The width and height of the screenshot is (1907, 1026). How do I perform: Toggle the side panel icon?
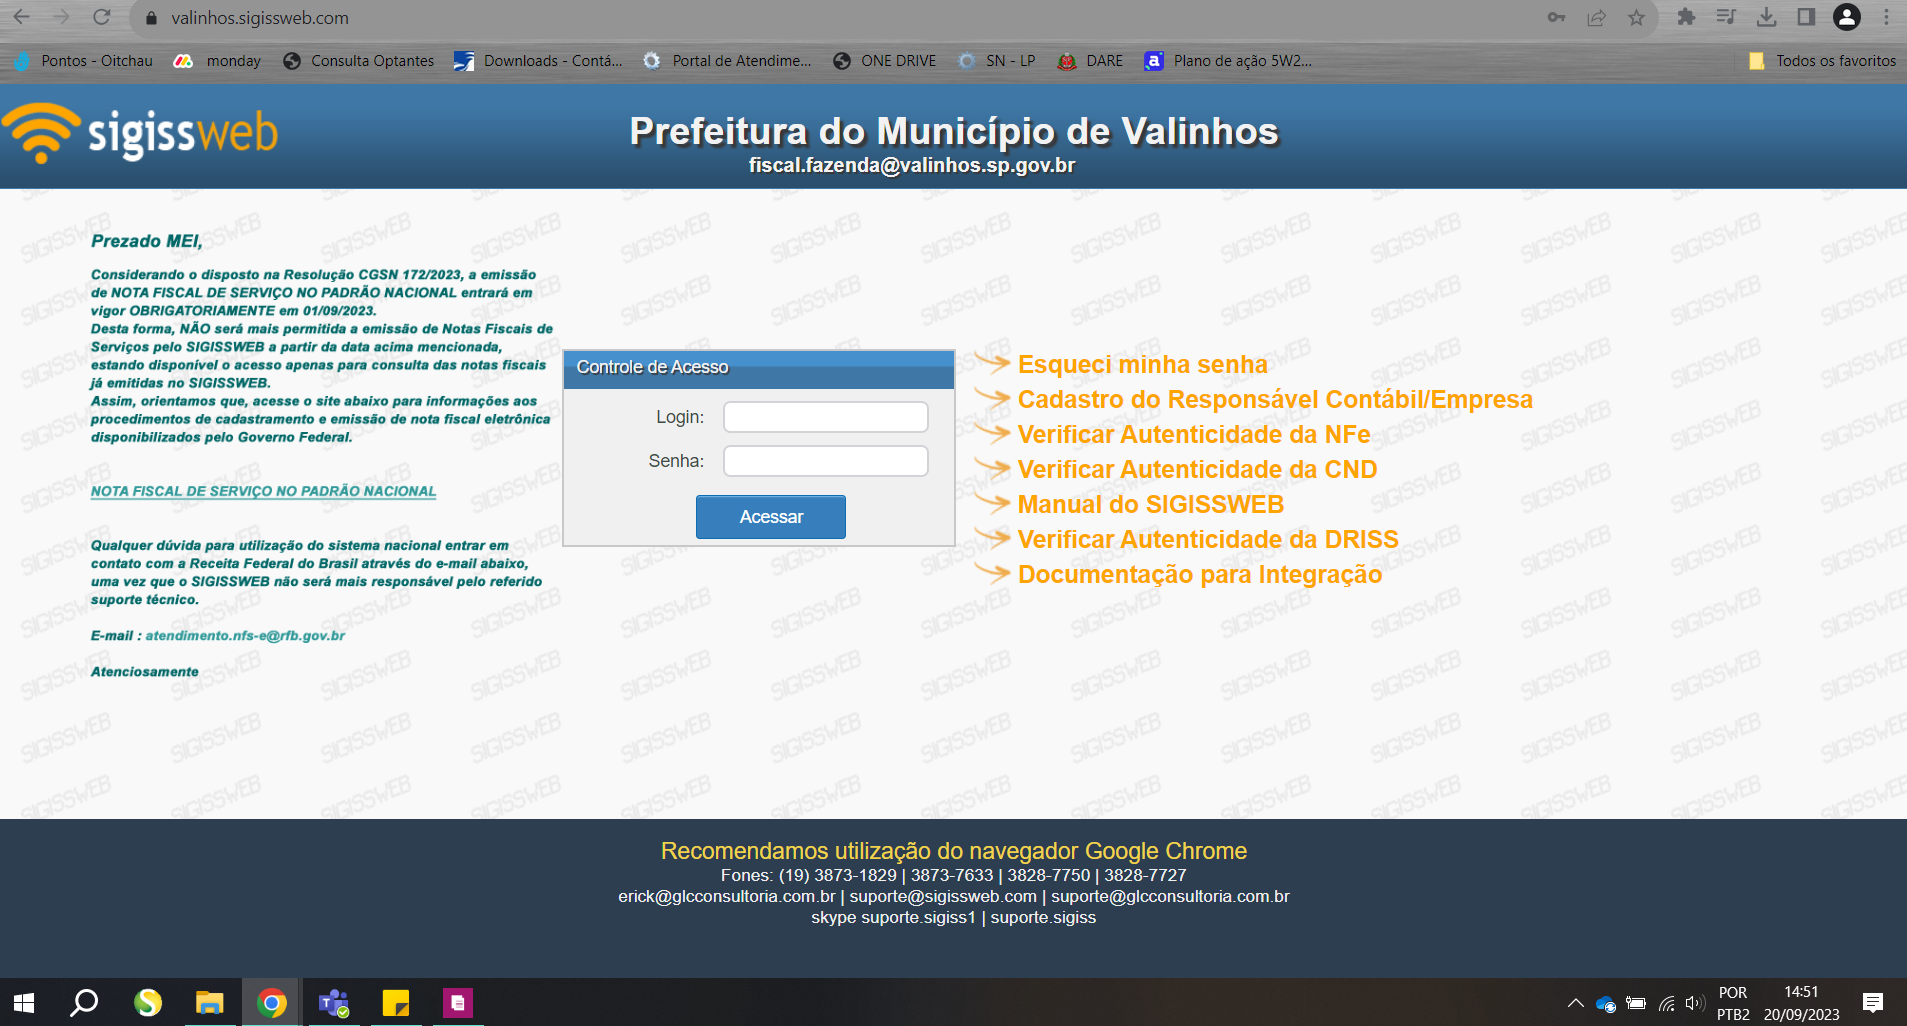pyautogui.click(x=1806, y=17)
